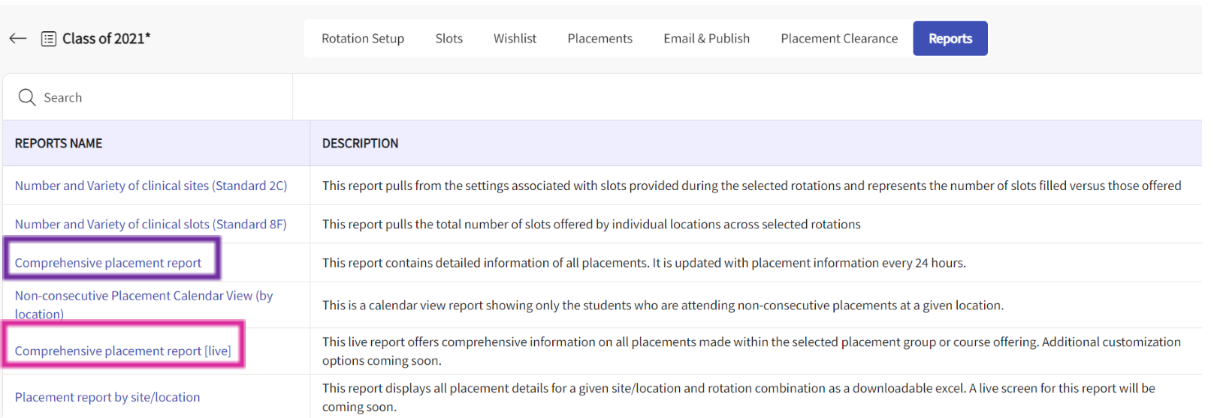Open Placement report by site/location
This screenshot has height=418, width=1218.
coord(107,397)
